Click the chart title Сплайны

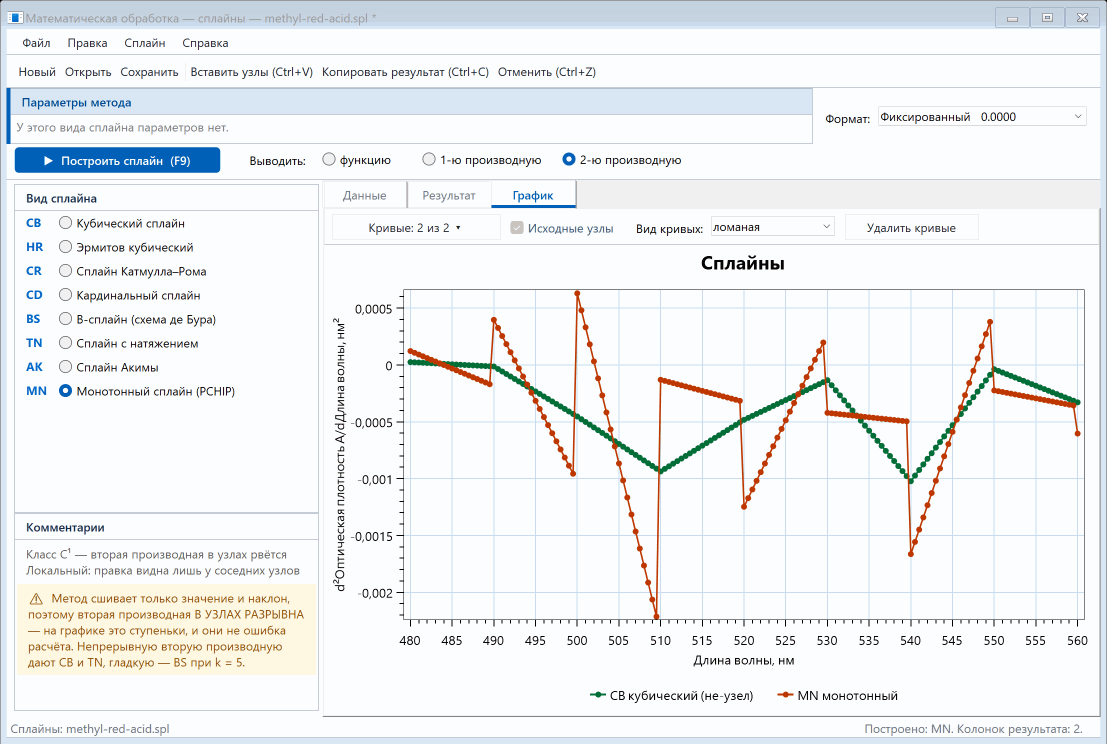click(x=743, y=263)
